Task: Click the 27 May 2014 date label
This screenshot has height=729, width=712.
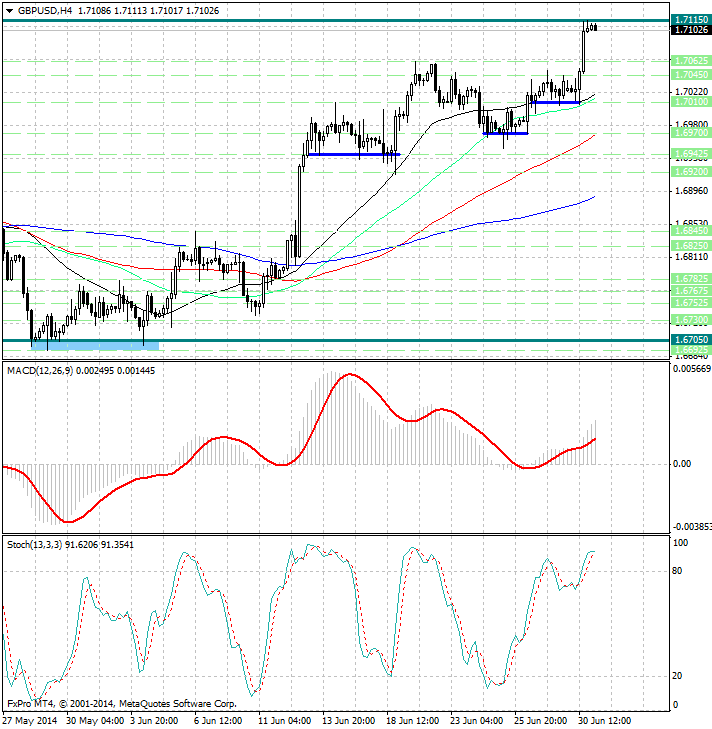Action: (30, 721)
